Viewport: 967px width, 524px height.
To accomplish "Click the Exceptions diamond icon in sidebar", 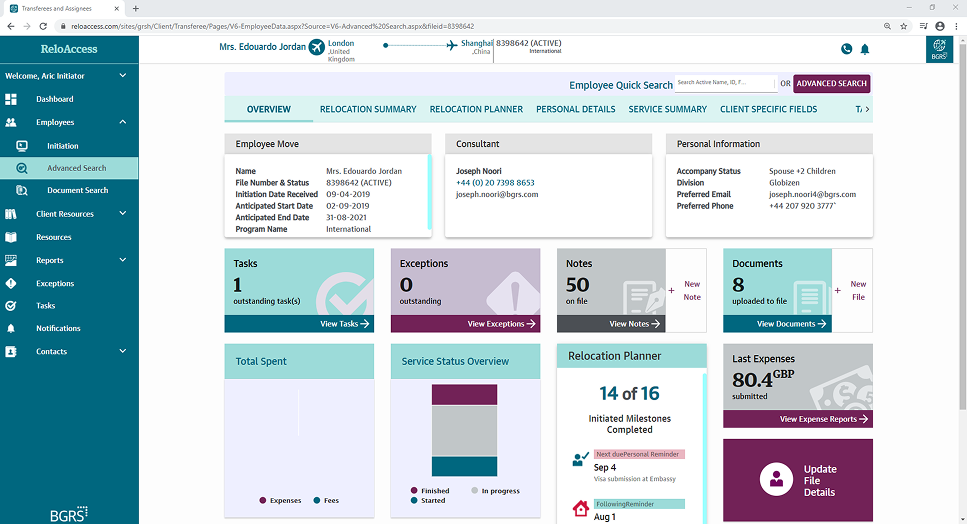I will point(11,284).
